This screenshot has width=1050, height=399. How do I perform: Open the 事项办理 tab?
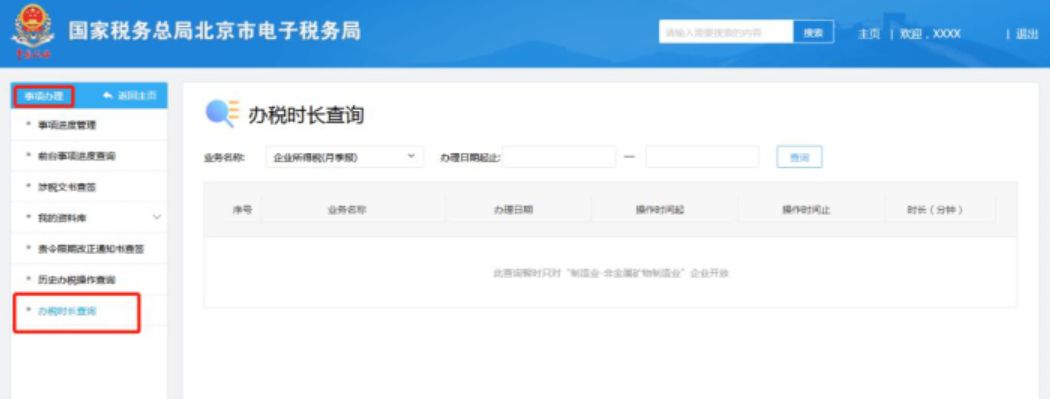pos(44,96)
